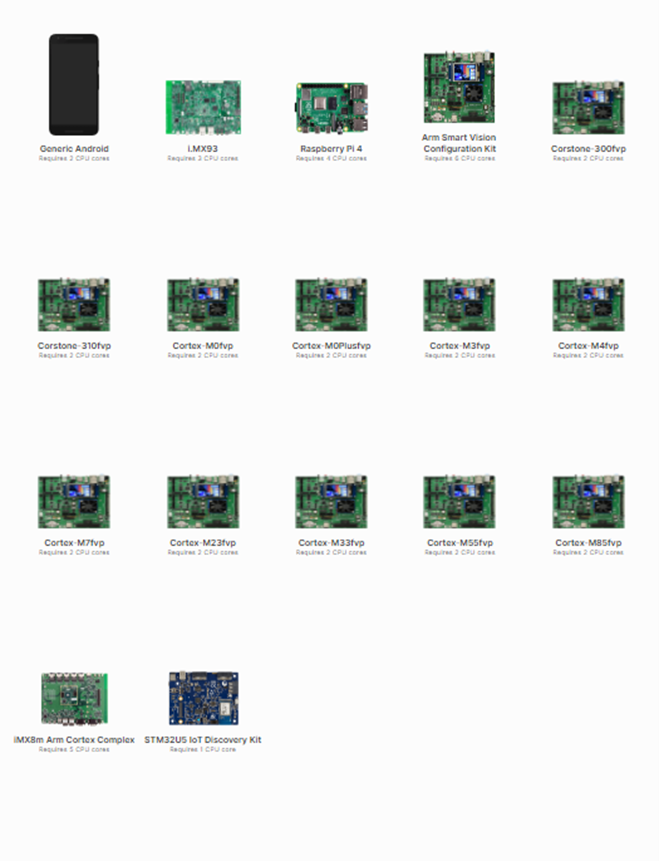Choose the iMX8m Arm Cortex Complex image

click(74, 698)
